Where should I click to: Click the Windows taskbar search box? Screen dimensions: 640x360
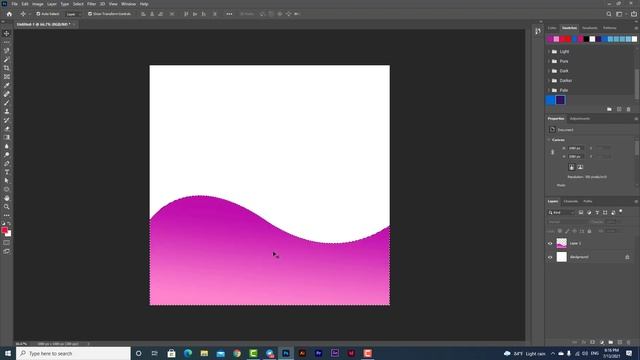[73, 353]
